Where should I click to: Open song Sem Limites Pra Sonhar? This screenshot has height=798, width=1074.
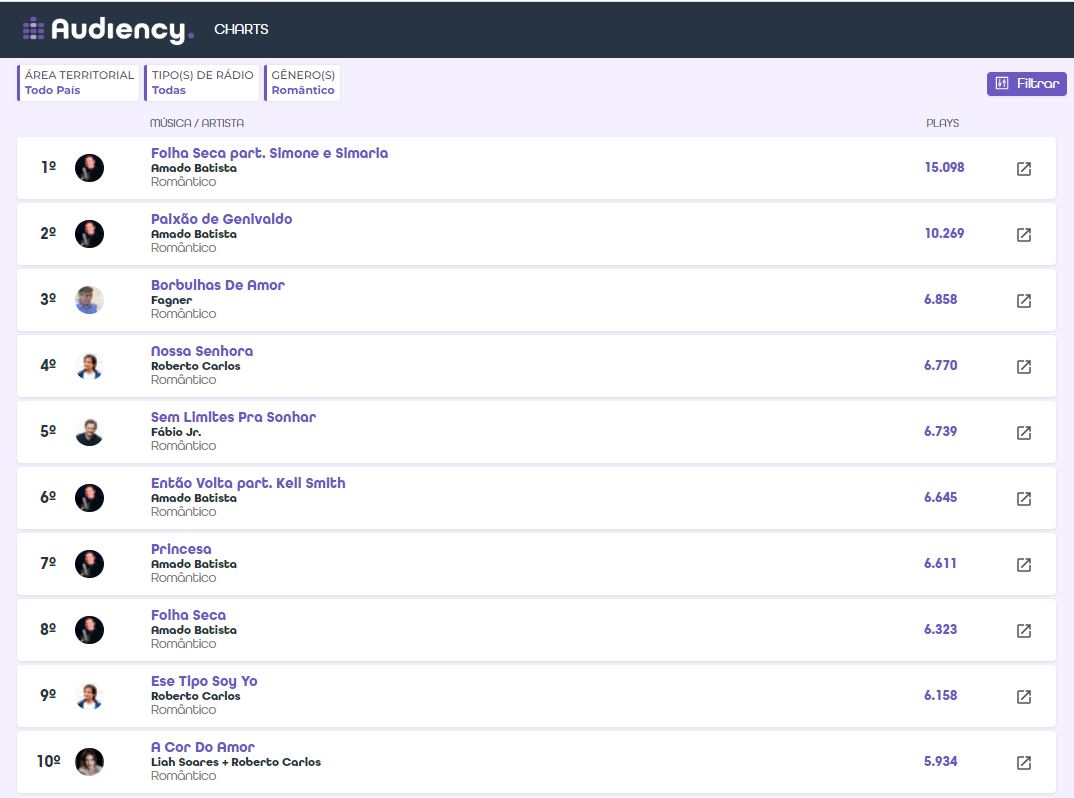coord(234,417)
